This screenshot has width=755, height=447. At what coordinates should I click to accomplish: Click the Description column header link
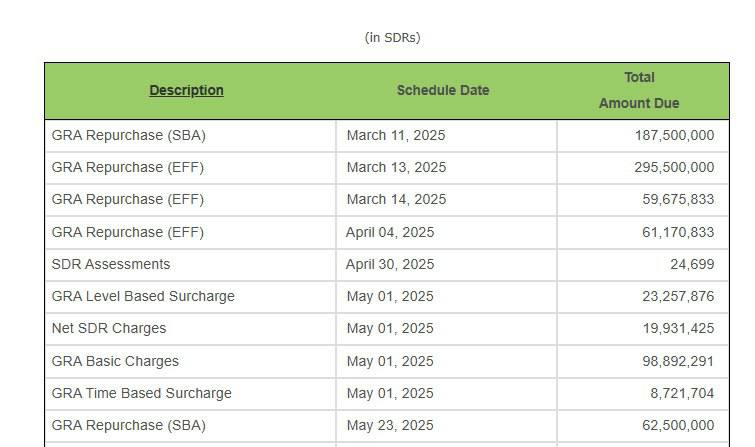[x=186, y=90]
